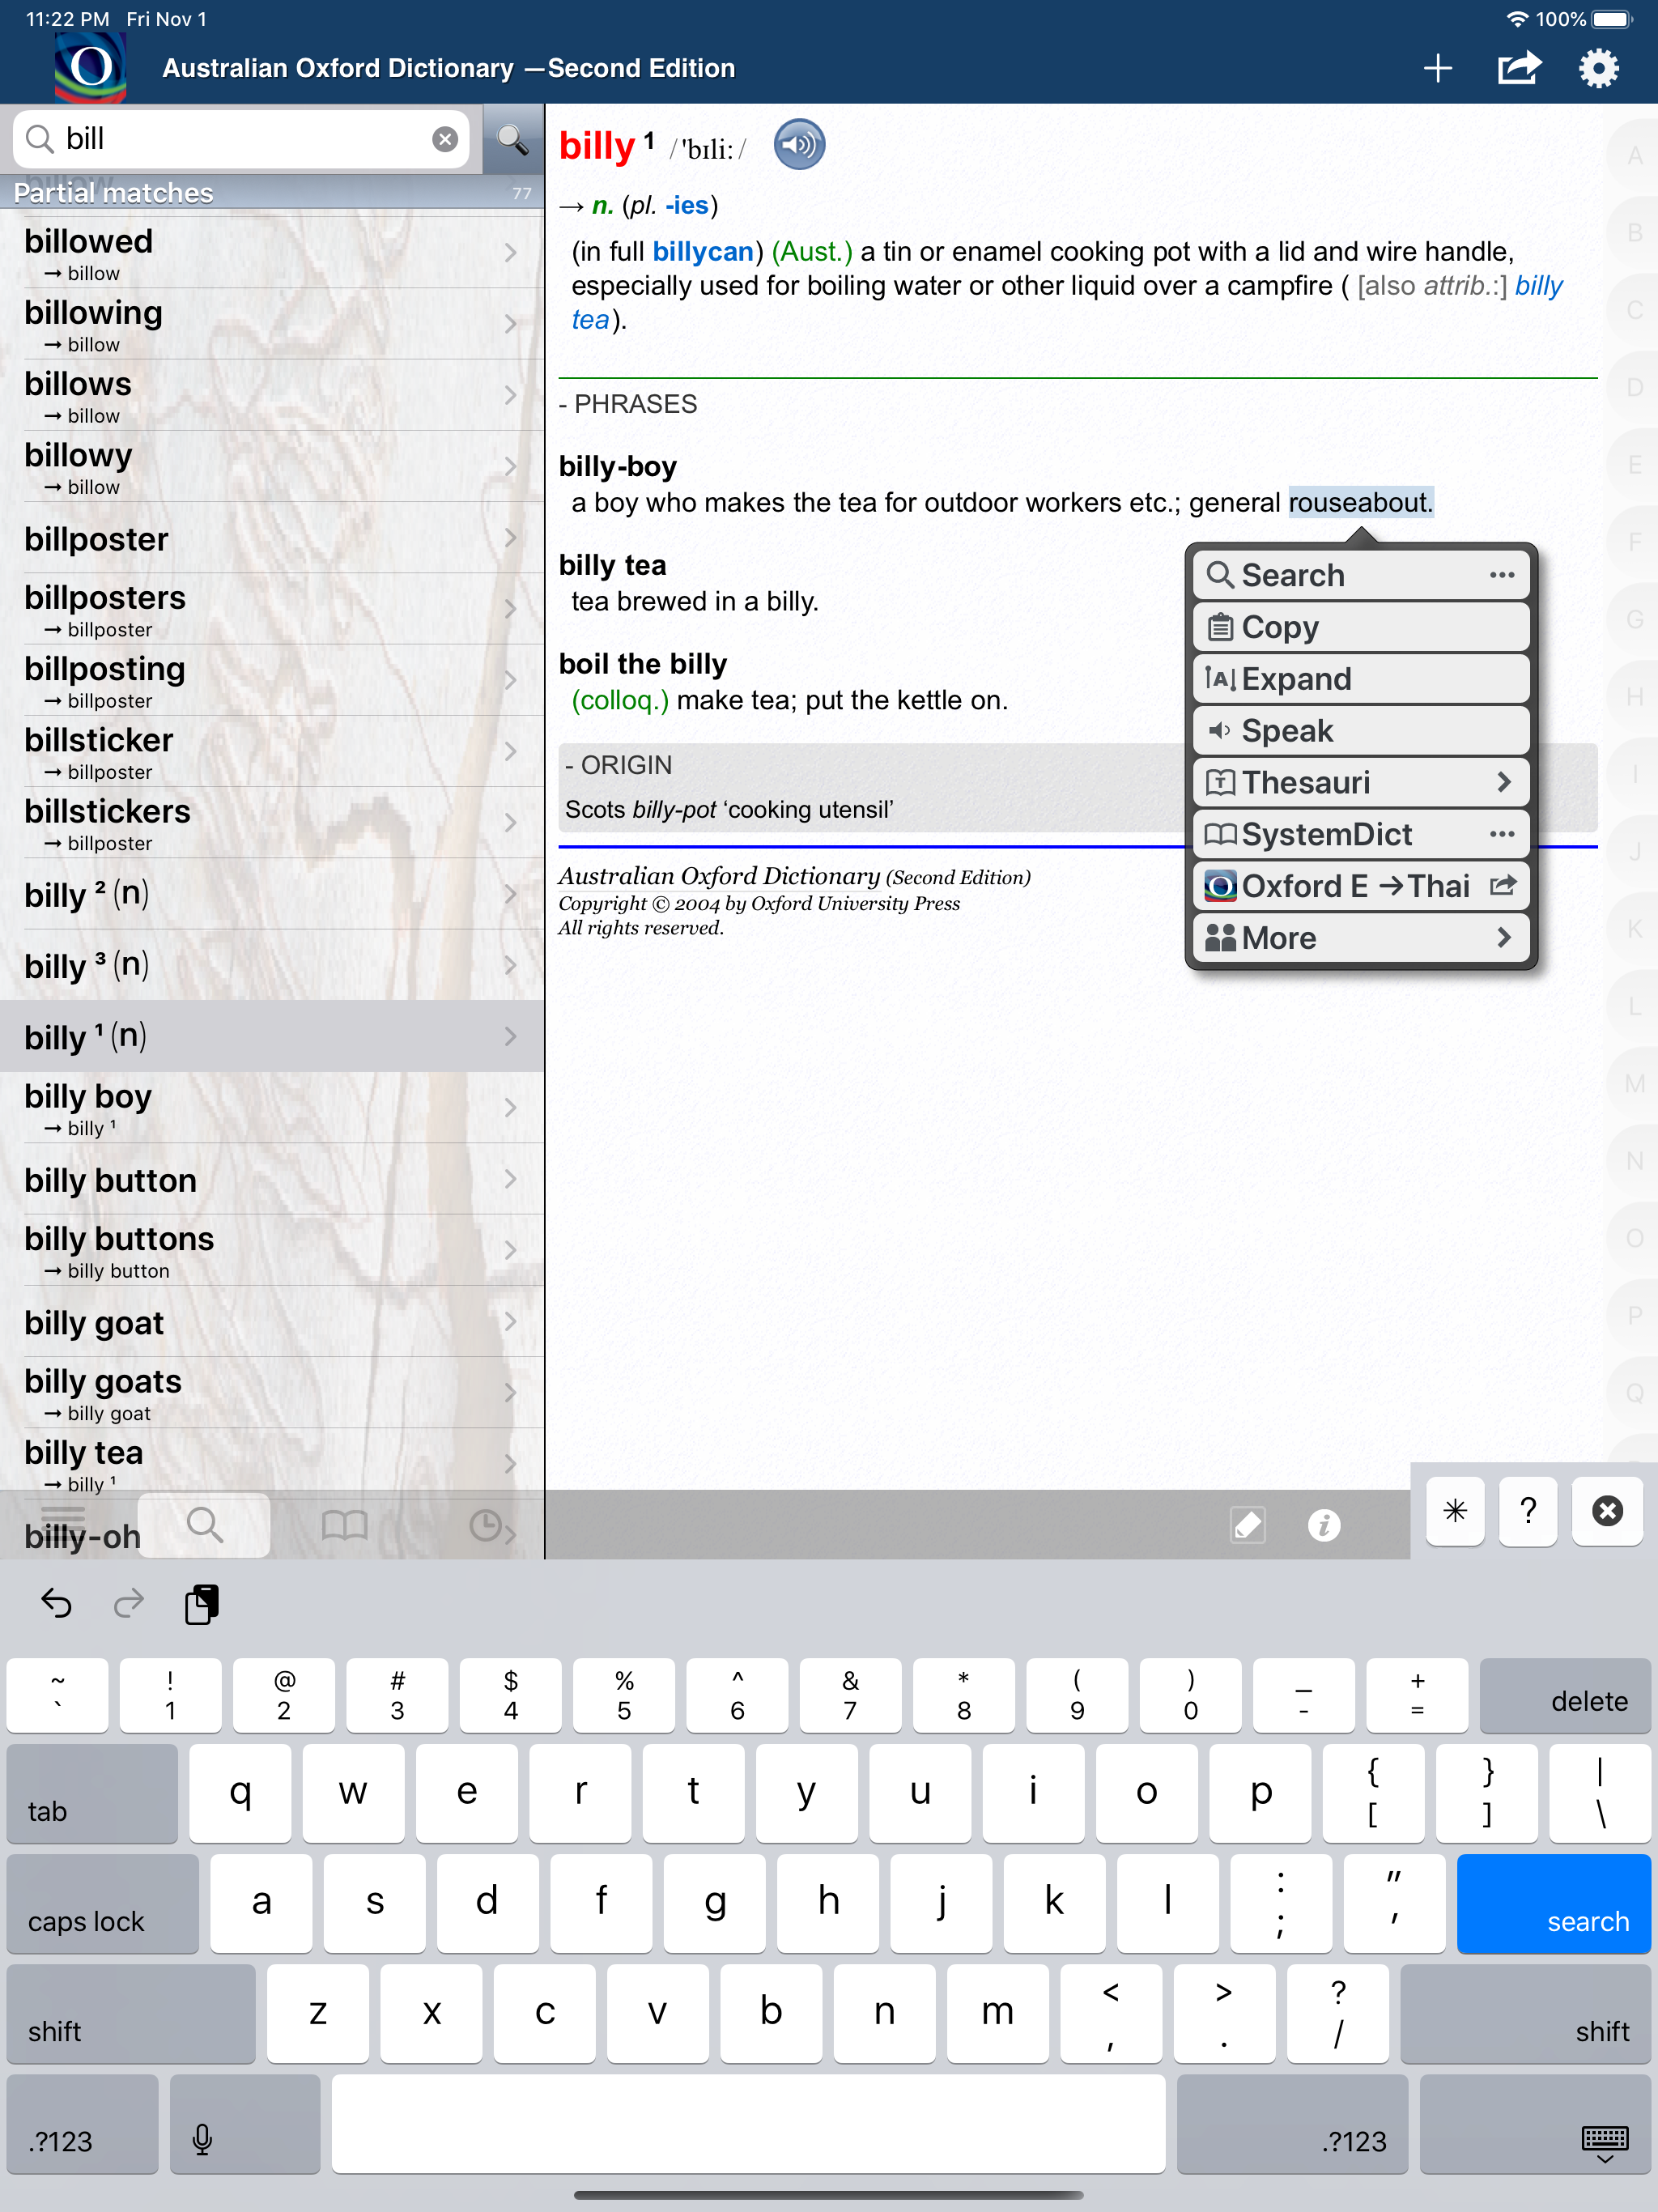The width and height of the screenshot is (1658, 2212).
Task: Choose Copy in the popup menu
Action: 1361,627
